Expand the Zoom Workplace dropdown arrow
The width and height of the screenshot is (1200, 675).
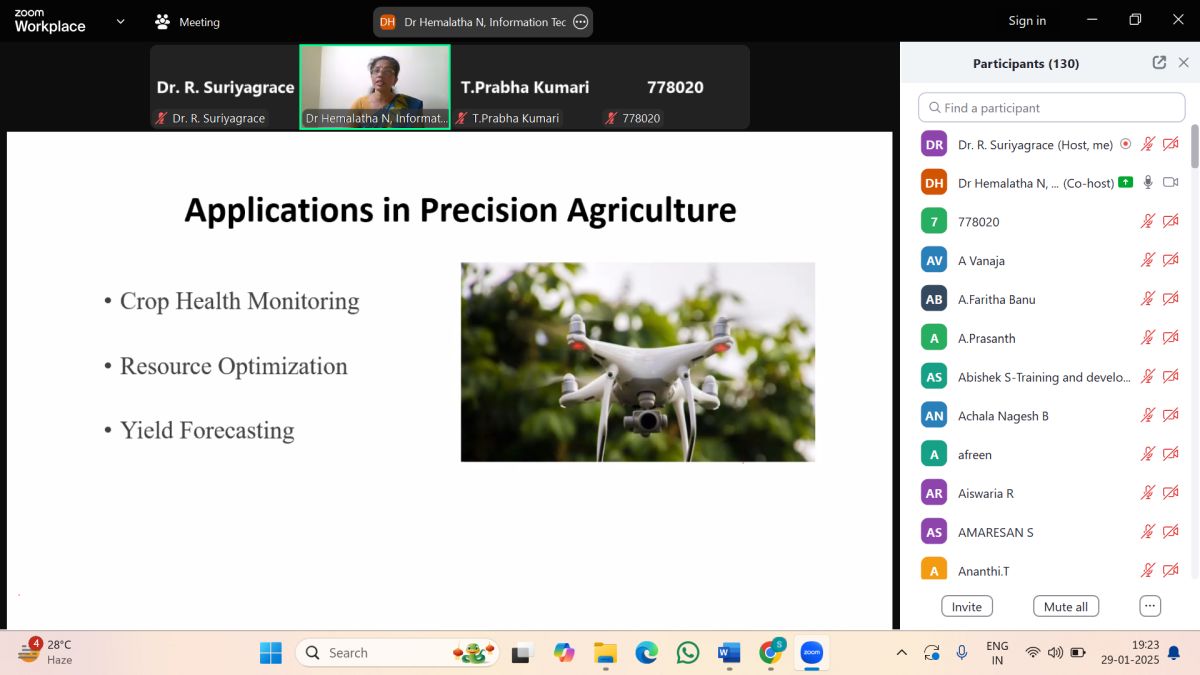click(121, 21)
